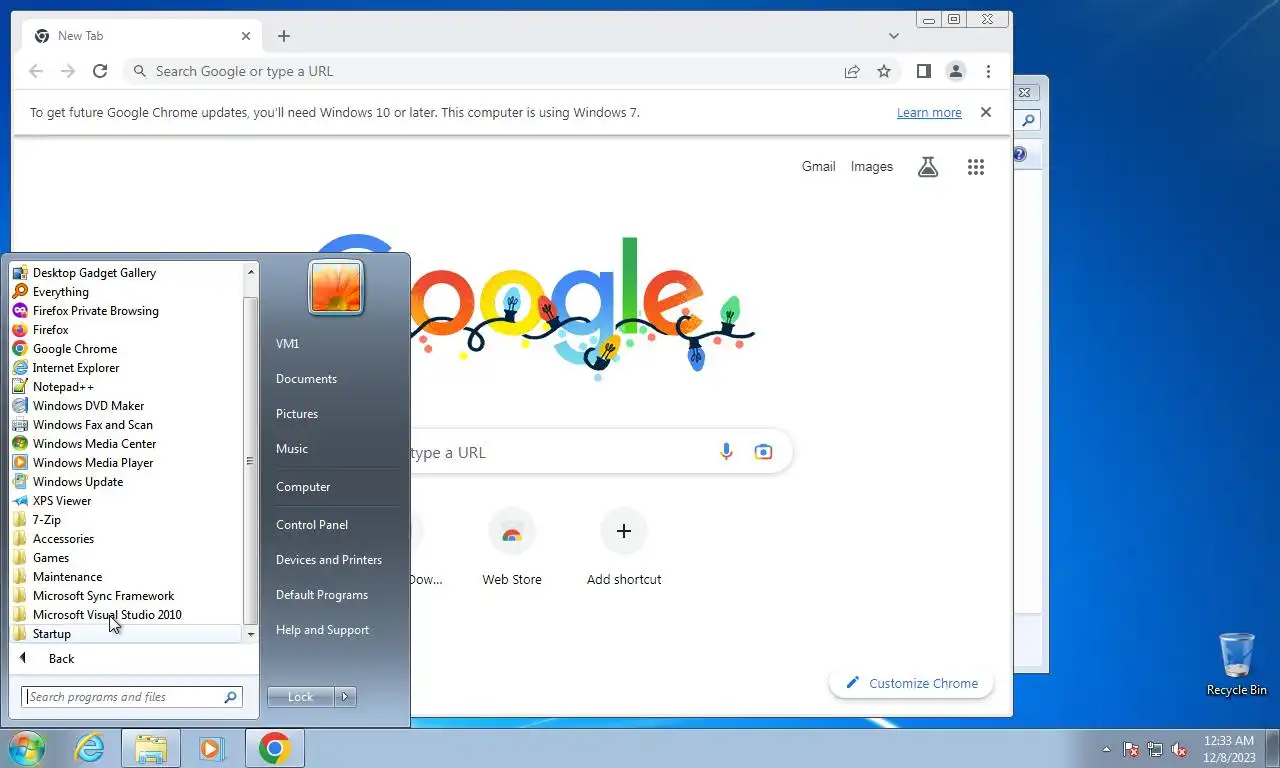Open Google Images link
Viewport: 1280px width, 768px height.
(x=872, y=167)
